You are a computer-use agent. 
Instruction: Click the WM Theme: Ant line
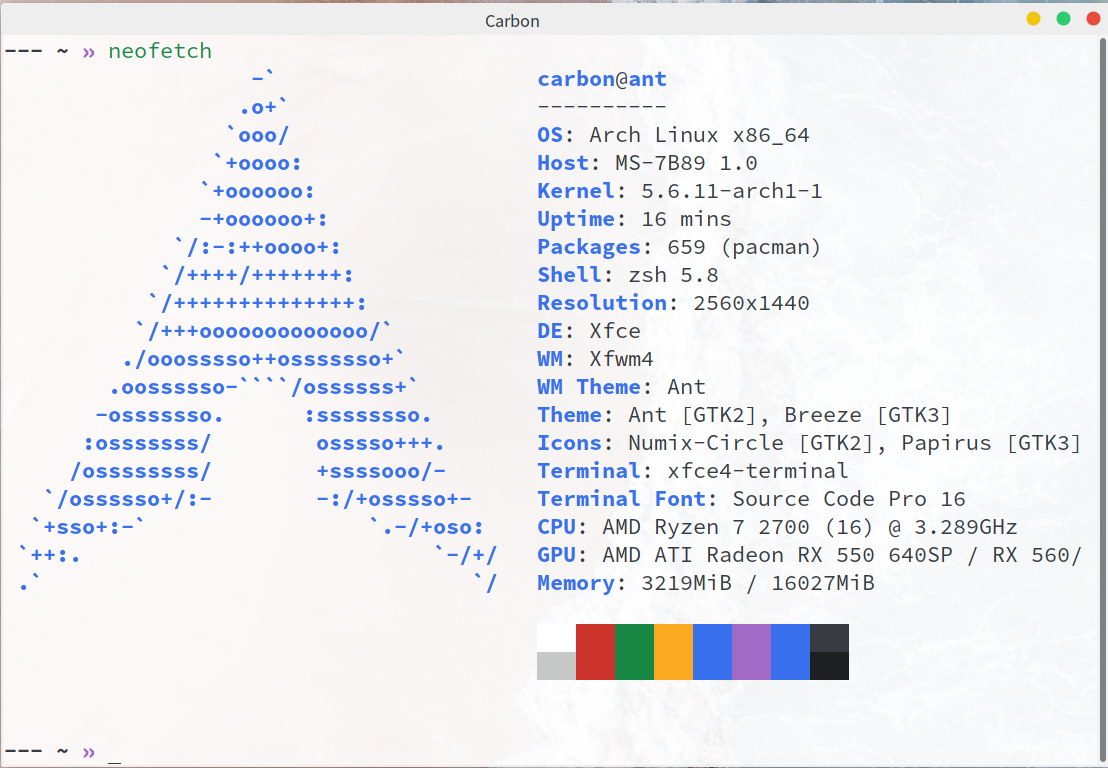click(621, 387)
